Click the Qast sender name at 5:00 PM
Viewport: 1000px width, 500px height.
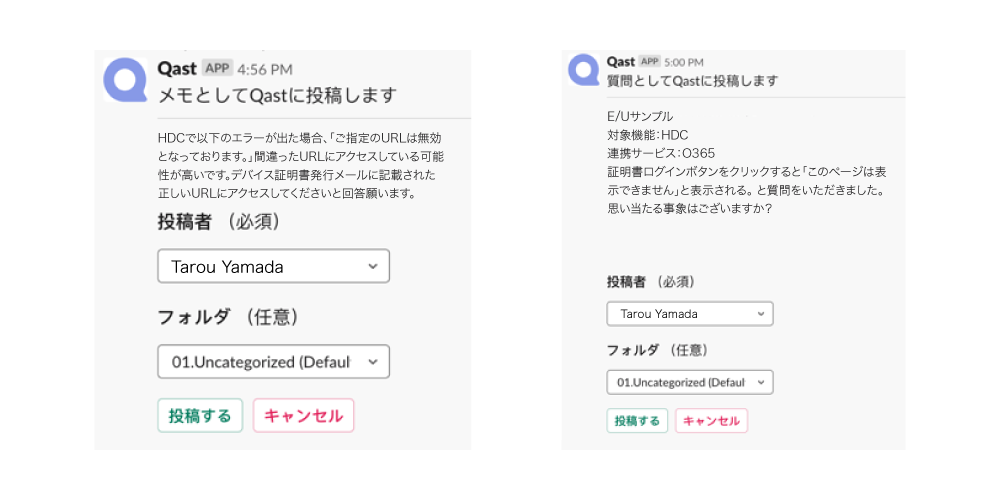click(x=621, y=61)
